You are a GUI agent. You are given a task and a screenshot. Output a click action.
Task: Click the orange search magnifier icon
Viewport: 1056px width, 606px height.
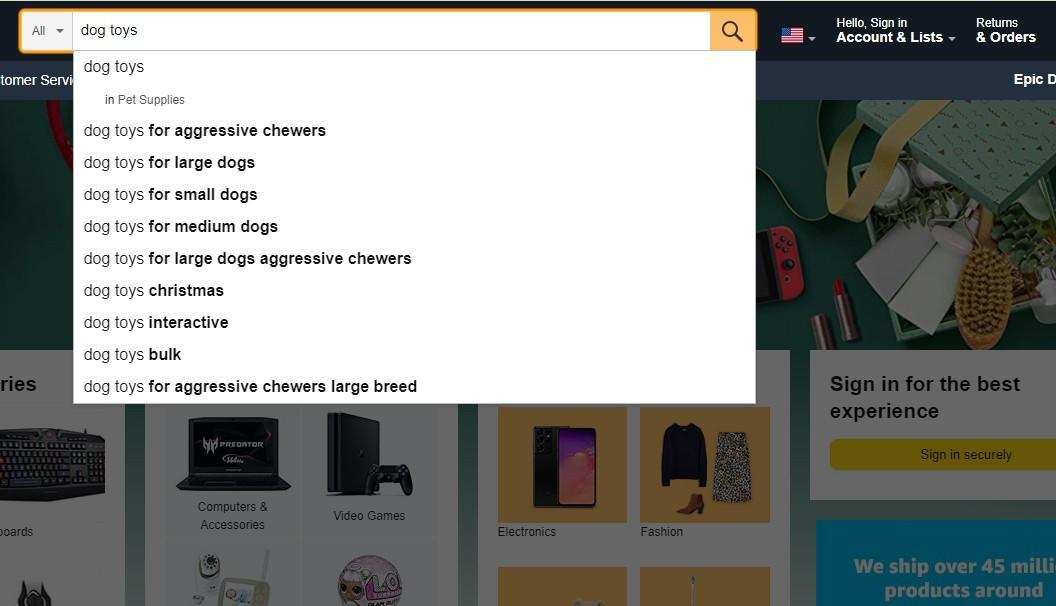pos(731,30)
